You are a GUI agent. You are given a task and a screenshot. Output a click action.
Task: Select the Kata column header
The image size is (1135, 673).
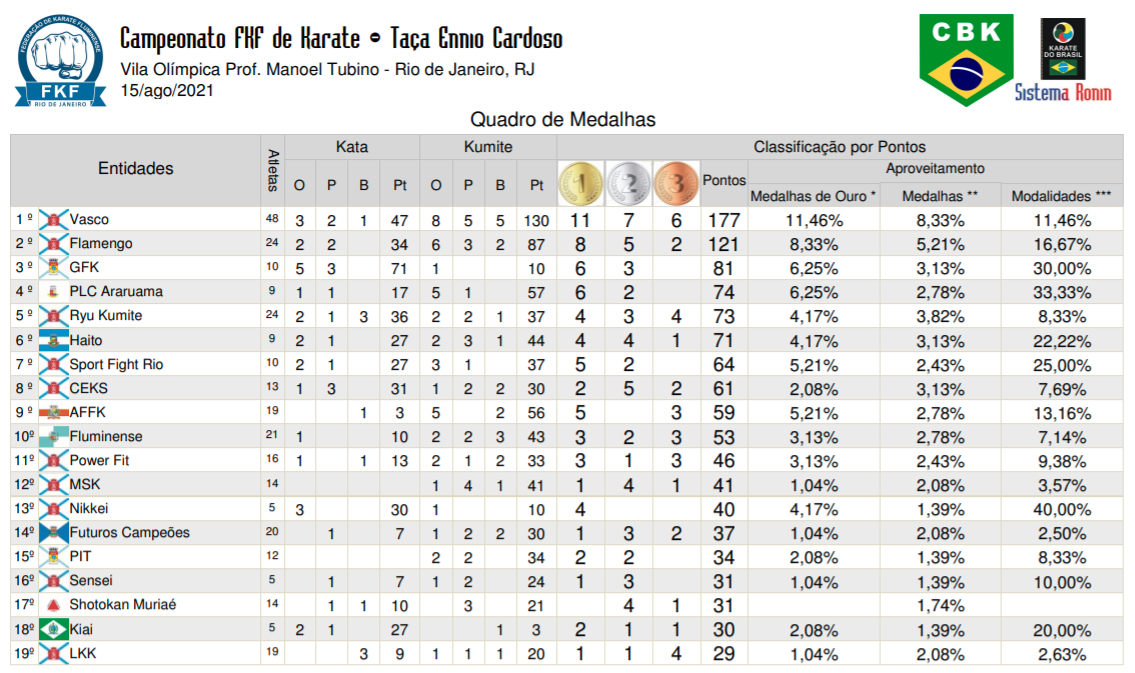pyautogui.click(x=351, y=147)
